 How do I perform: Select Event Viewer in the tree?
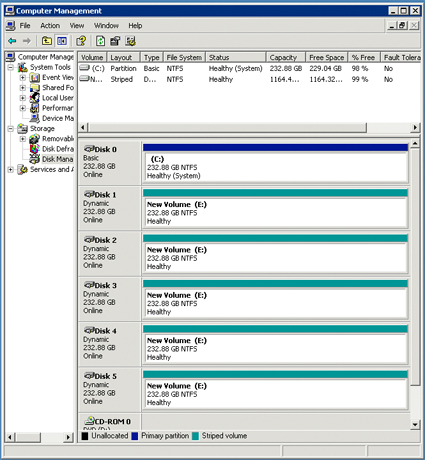(x=58, y=77)
